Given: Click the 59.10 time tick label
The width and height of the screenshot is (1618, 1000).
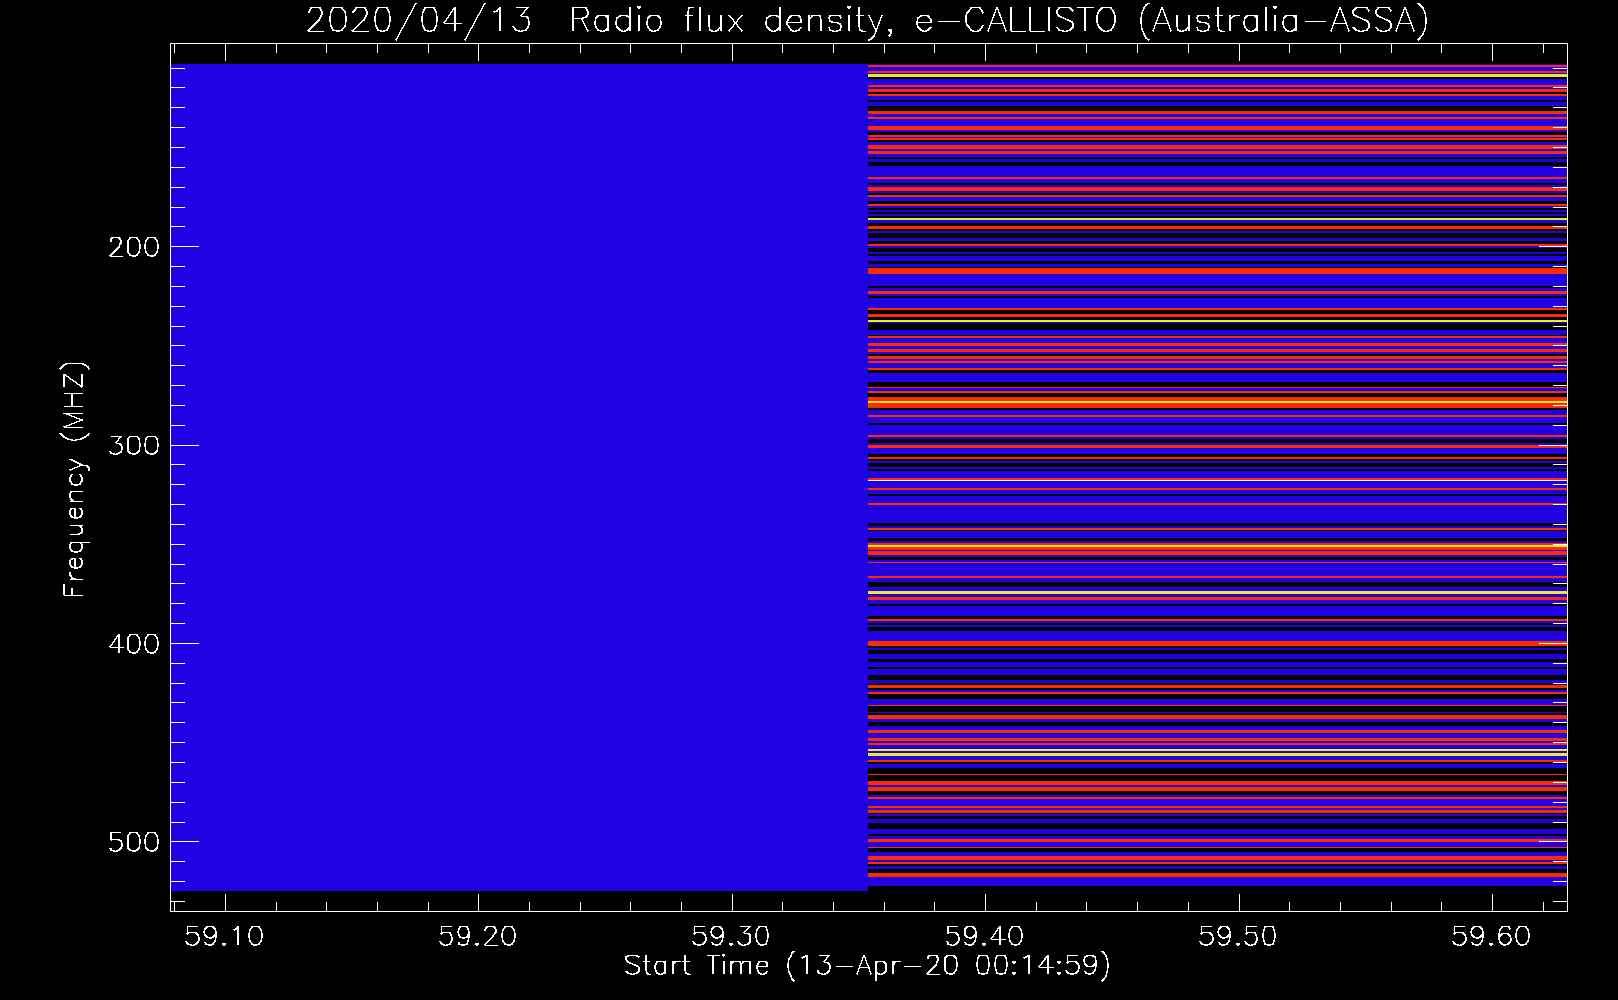Looking at the screenshot, I should (x=225, y=936).
